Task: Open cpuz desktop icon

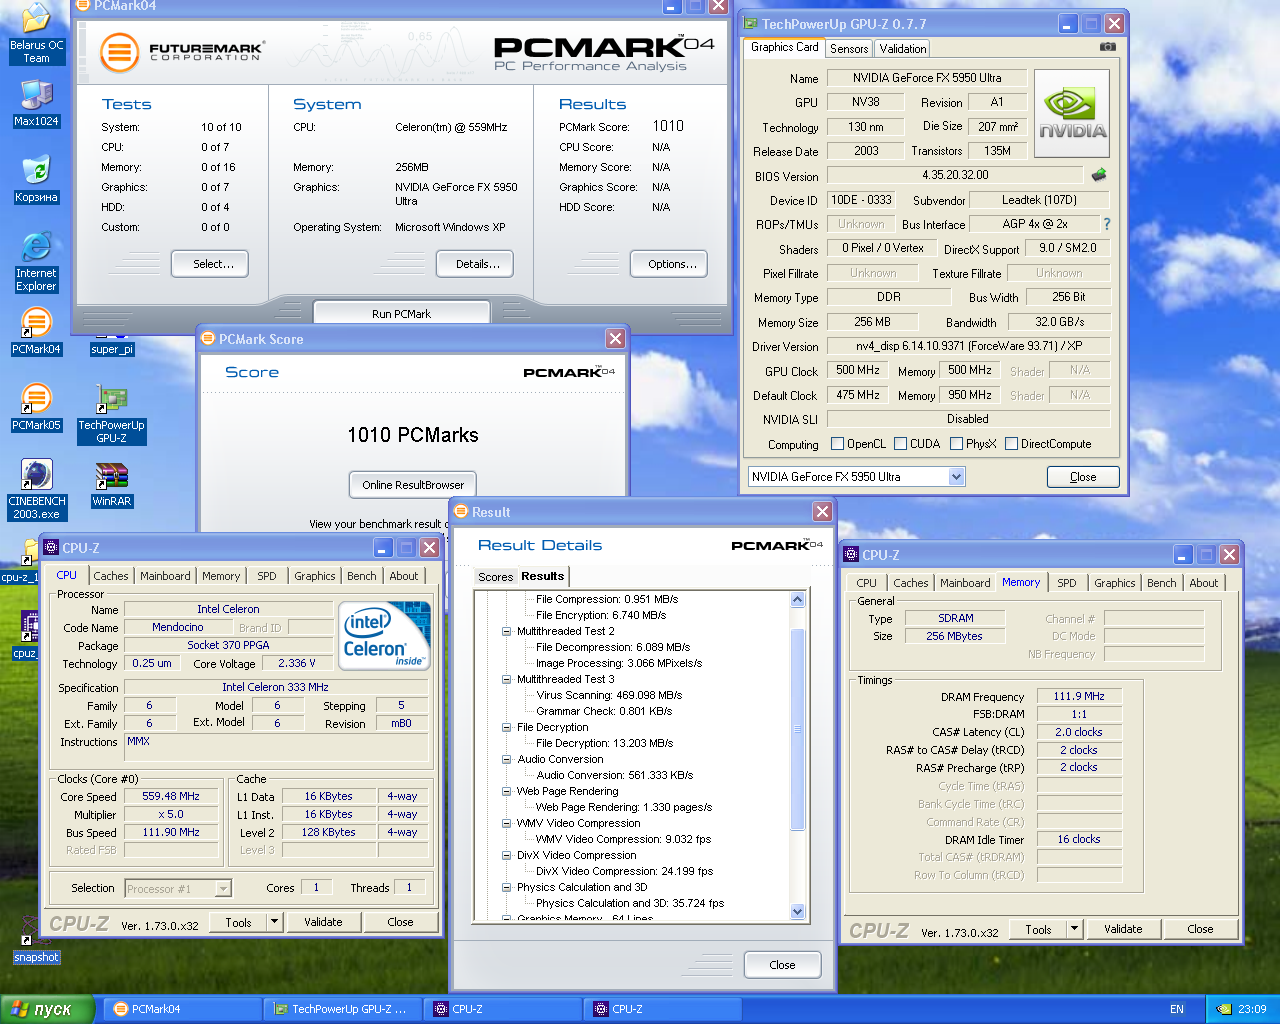Action: (x=25, y=636)
